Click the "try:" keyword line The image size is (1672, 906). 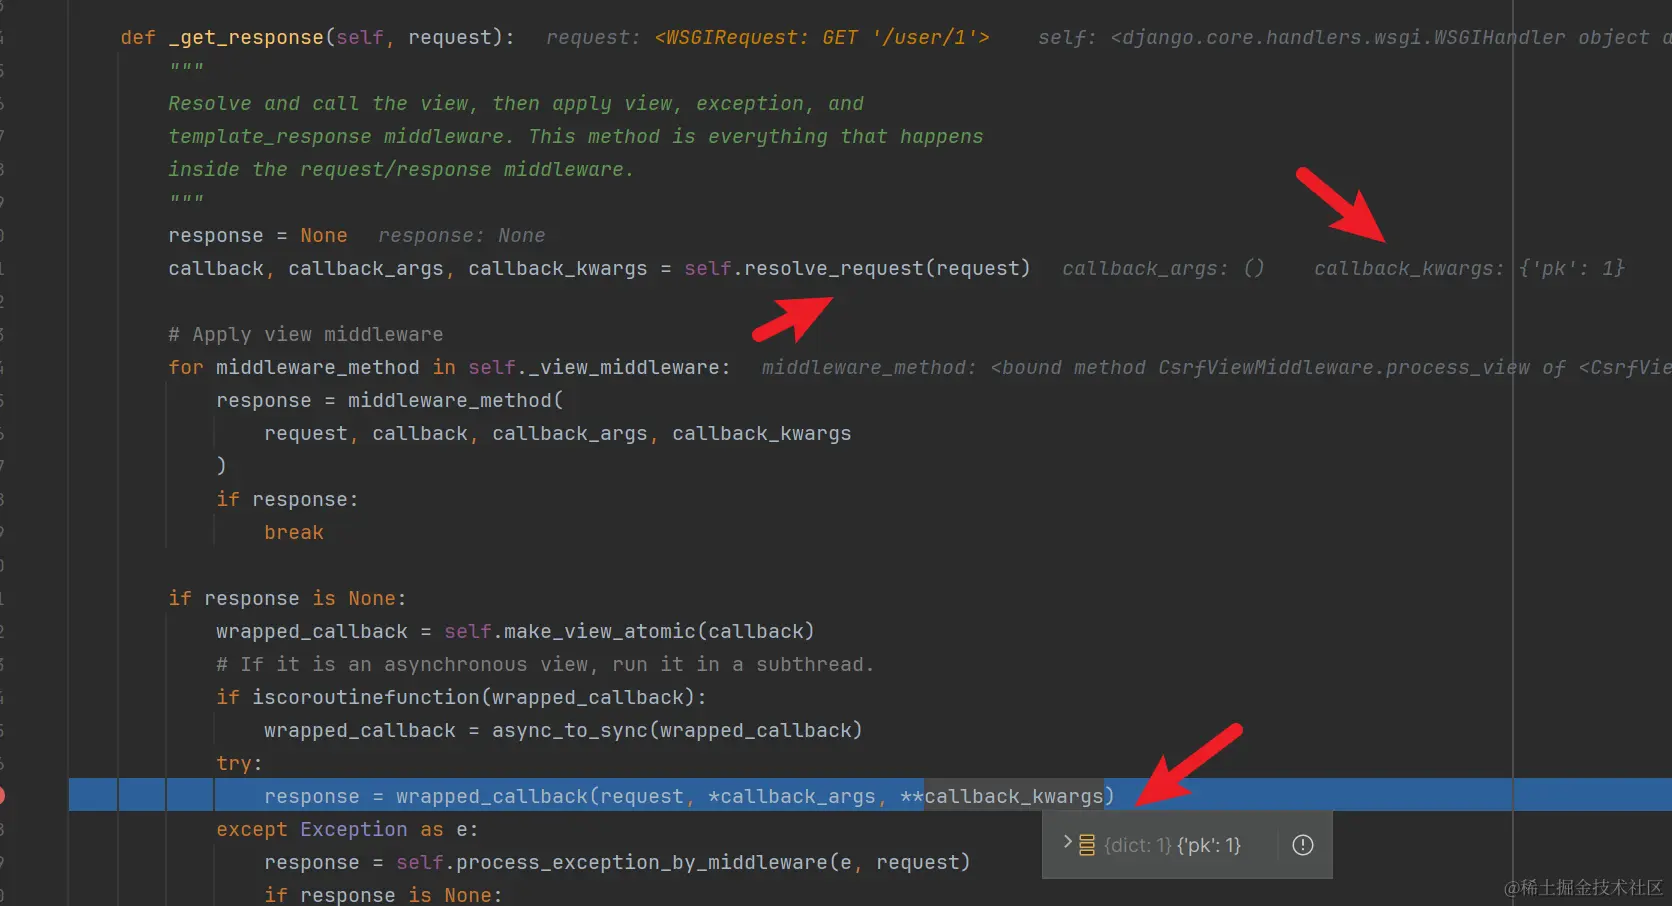(239, 763)
